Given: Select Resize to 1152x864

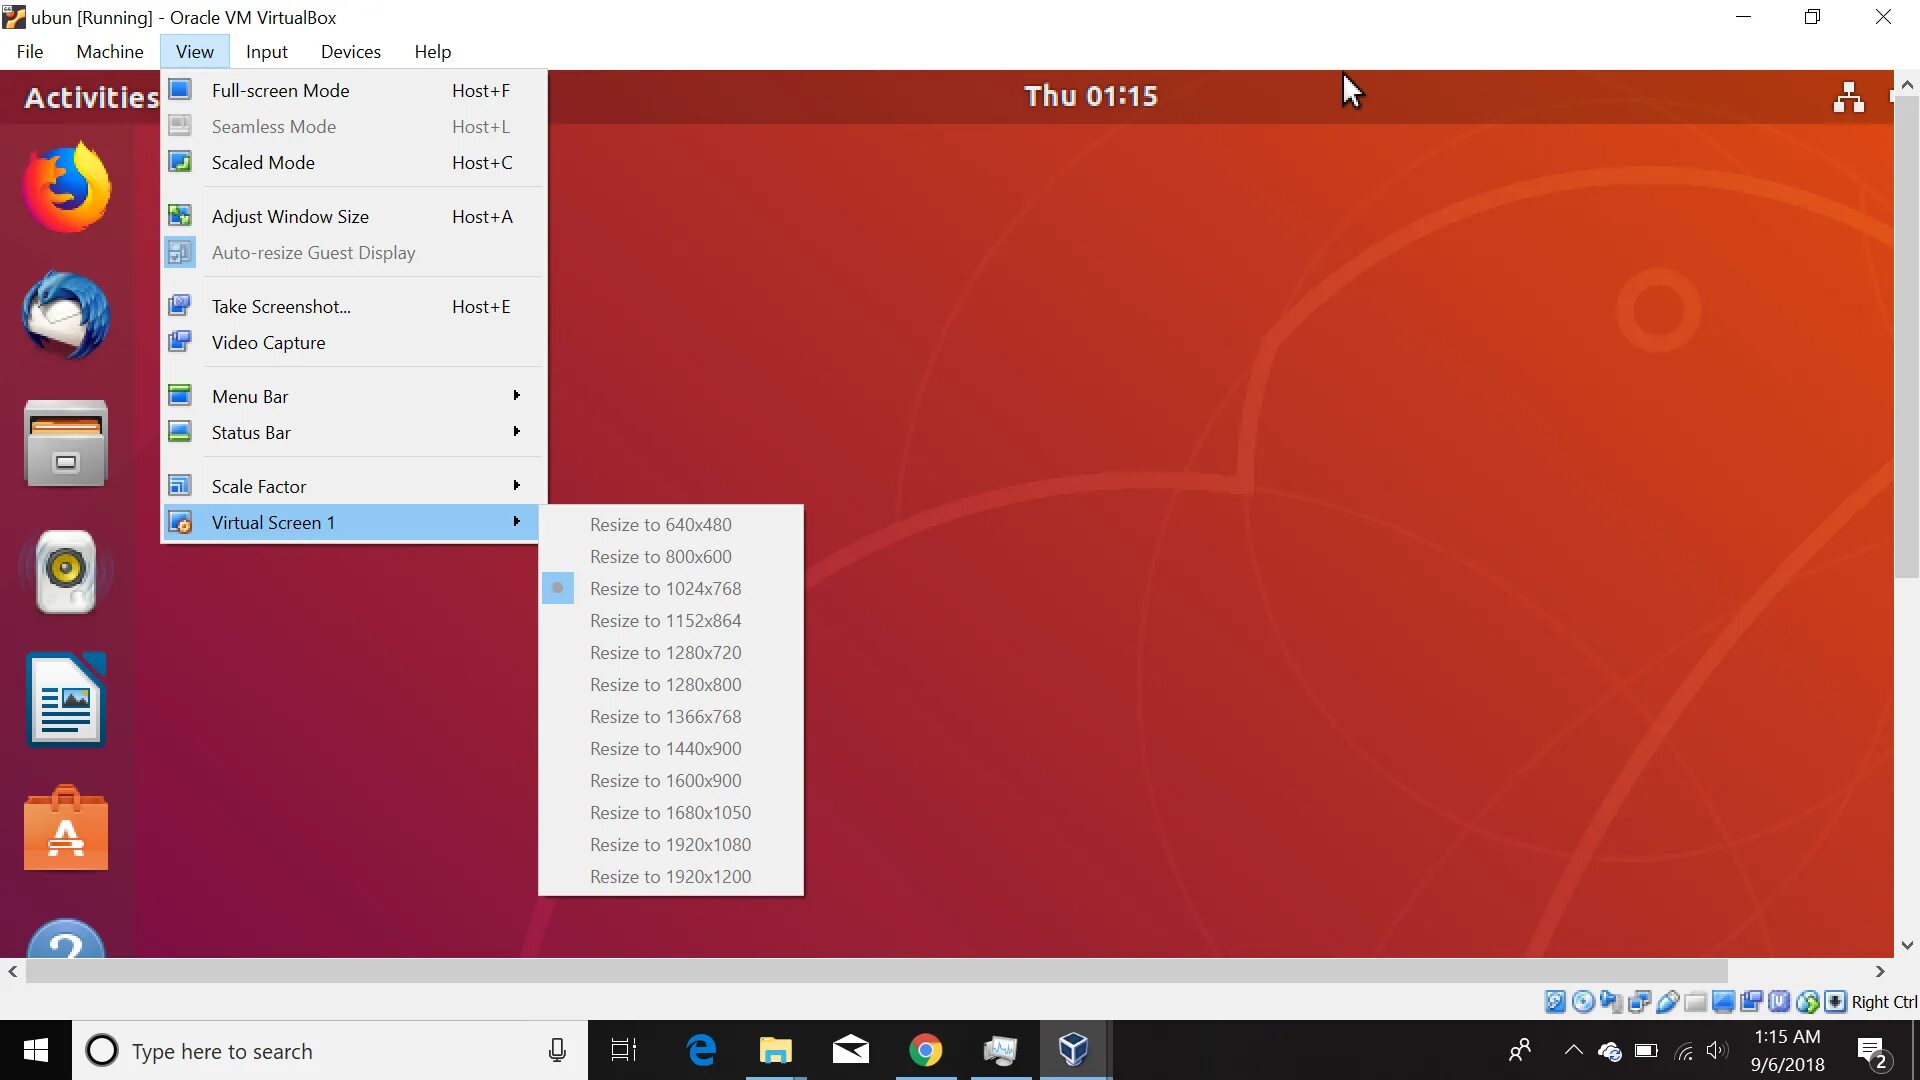Looking at the screenshot, I should pyautogui.click(x=671, y=621).
